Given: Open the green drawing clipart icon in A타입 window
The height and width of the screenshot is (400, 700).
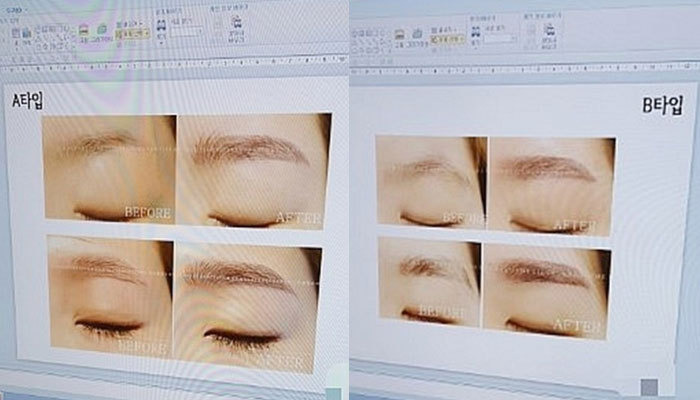Looking at the screenshot, I should click(102, 29).
